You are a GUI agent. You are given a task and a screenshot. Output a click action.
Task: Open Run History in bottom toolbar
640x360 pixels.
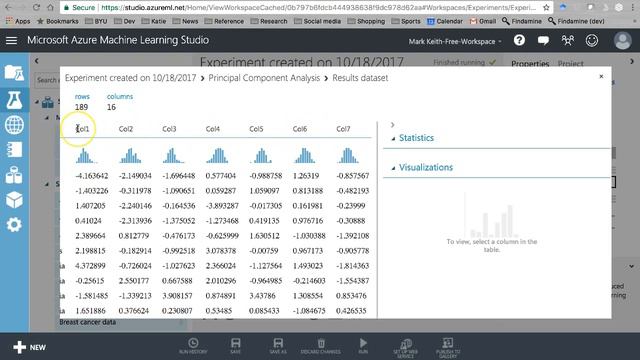pos(193,346)
